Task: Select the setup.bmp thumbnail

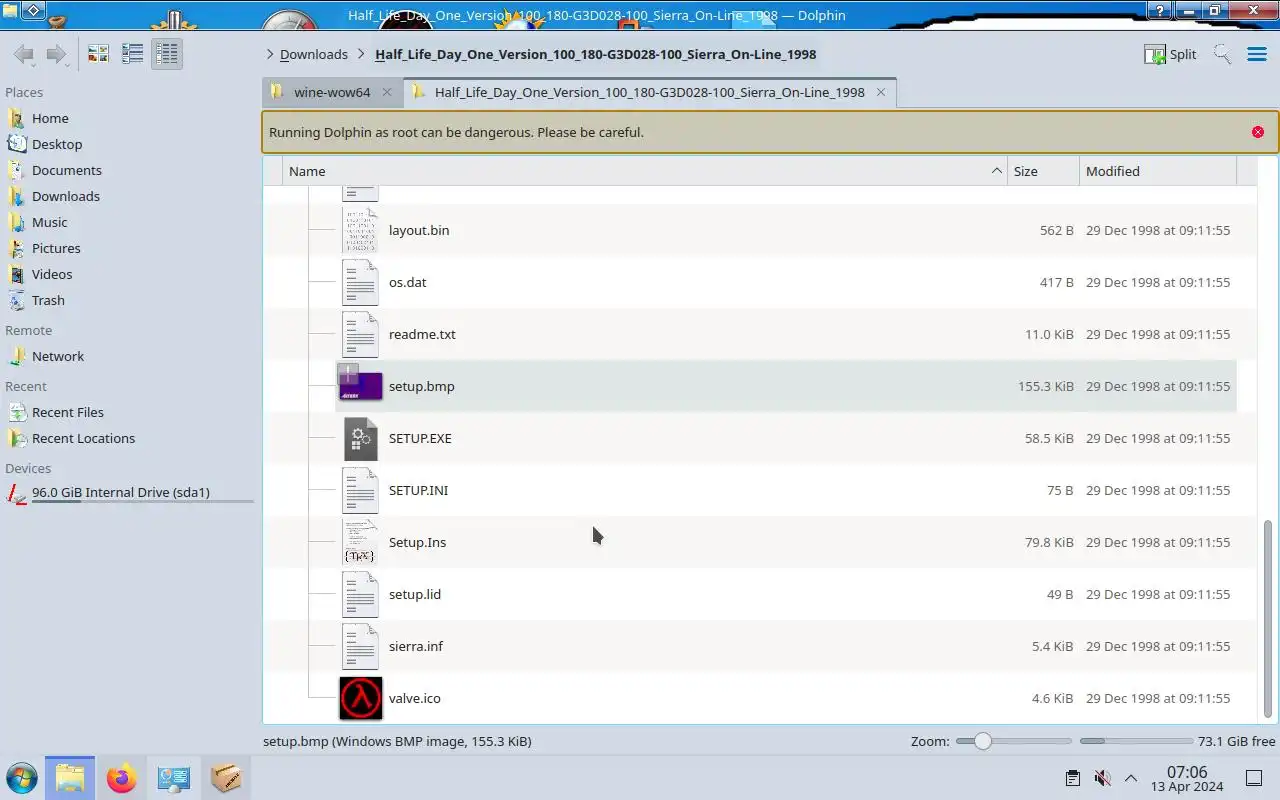Action: [x=360, y=386]
